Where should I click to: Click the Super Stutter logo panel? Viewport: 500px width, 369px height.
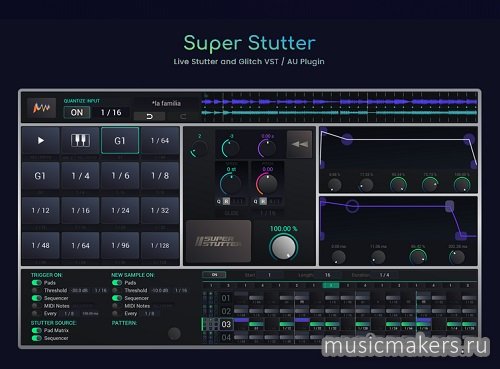(218, 241)
